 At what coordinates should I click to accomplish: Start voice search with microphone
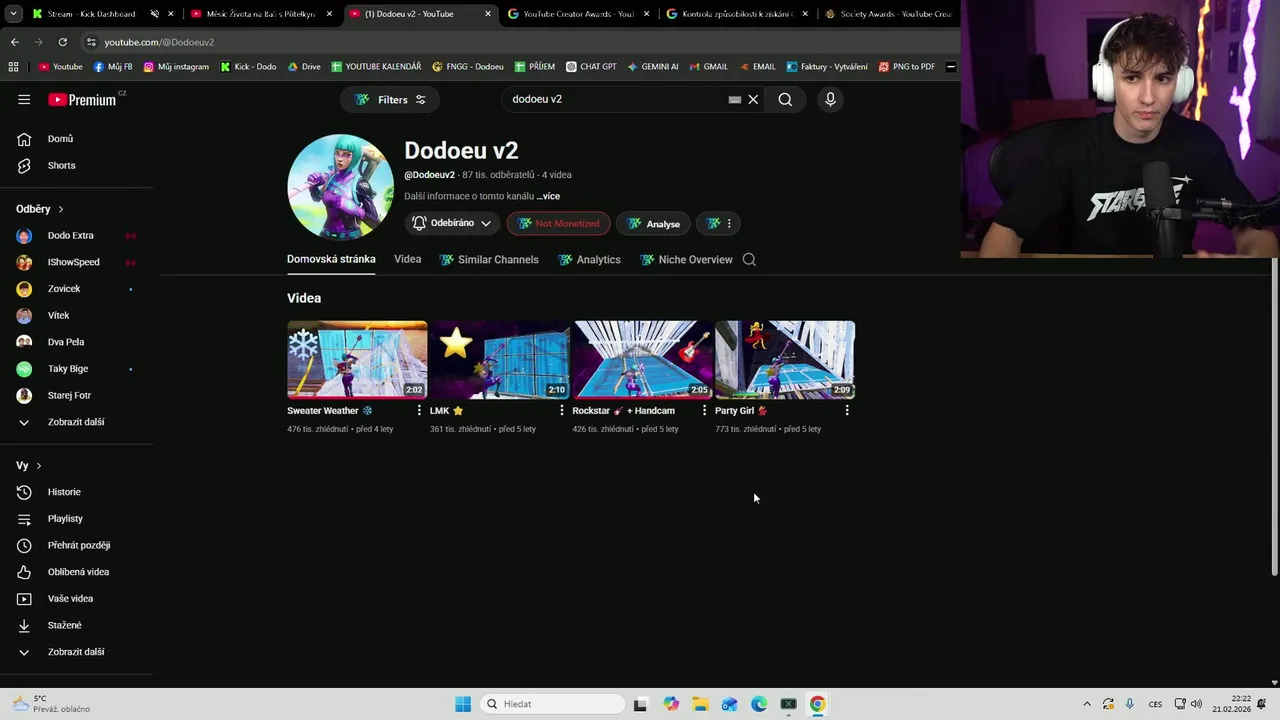(x=830, y=99)
